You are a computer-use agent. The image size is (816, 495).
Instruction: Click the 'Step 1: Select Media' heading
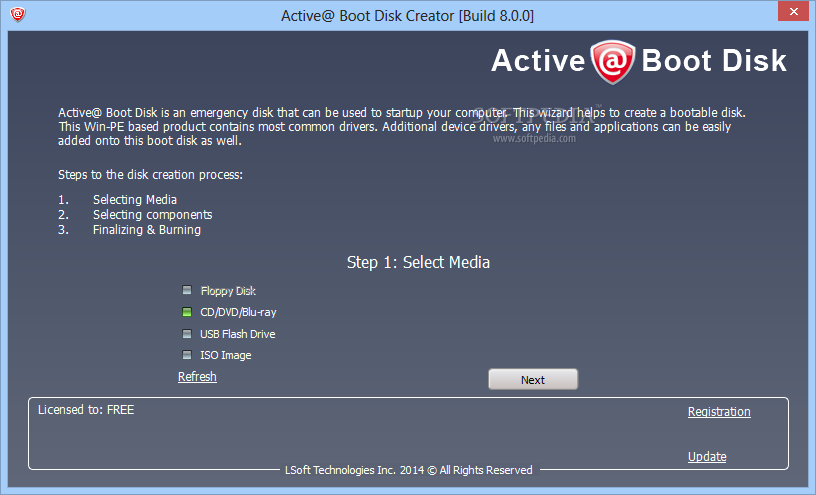coord(418,262)
